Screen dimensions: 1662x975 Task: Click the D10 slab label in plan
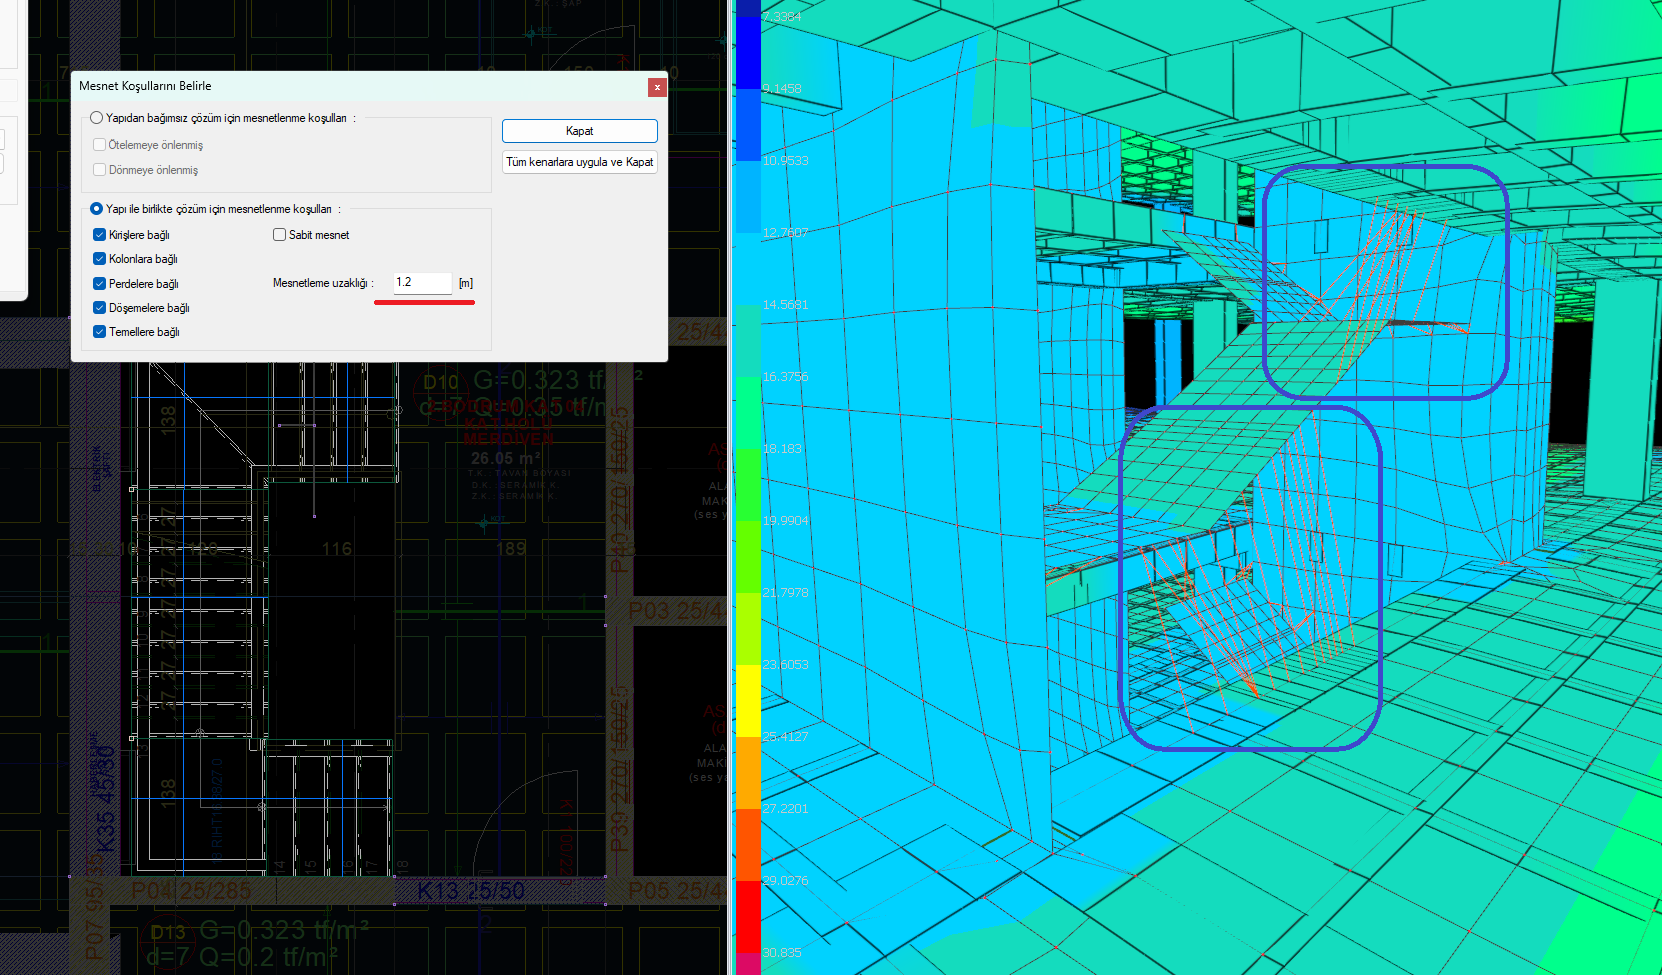pos(441,382)
